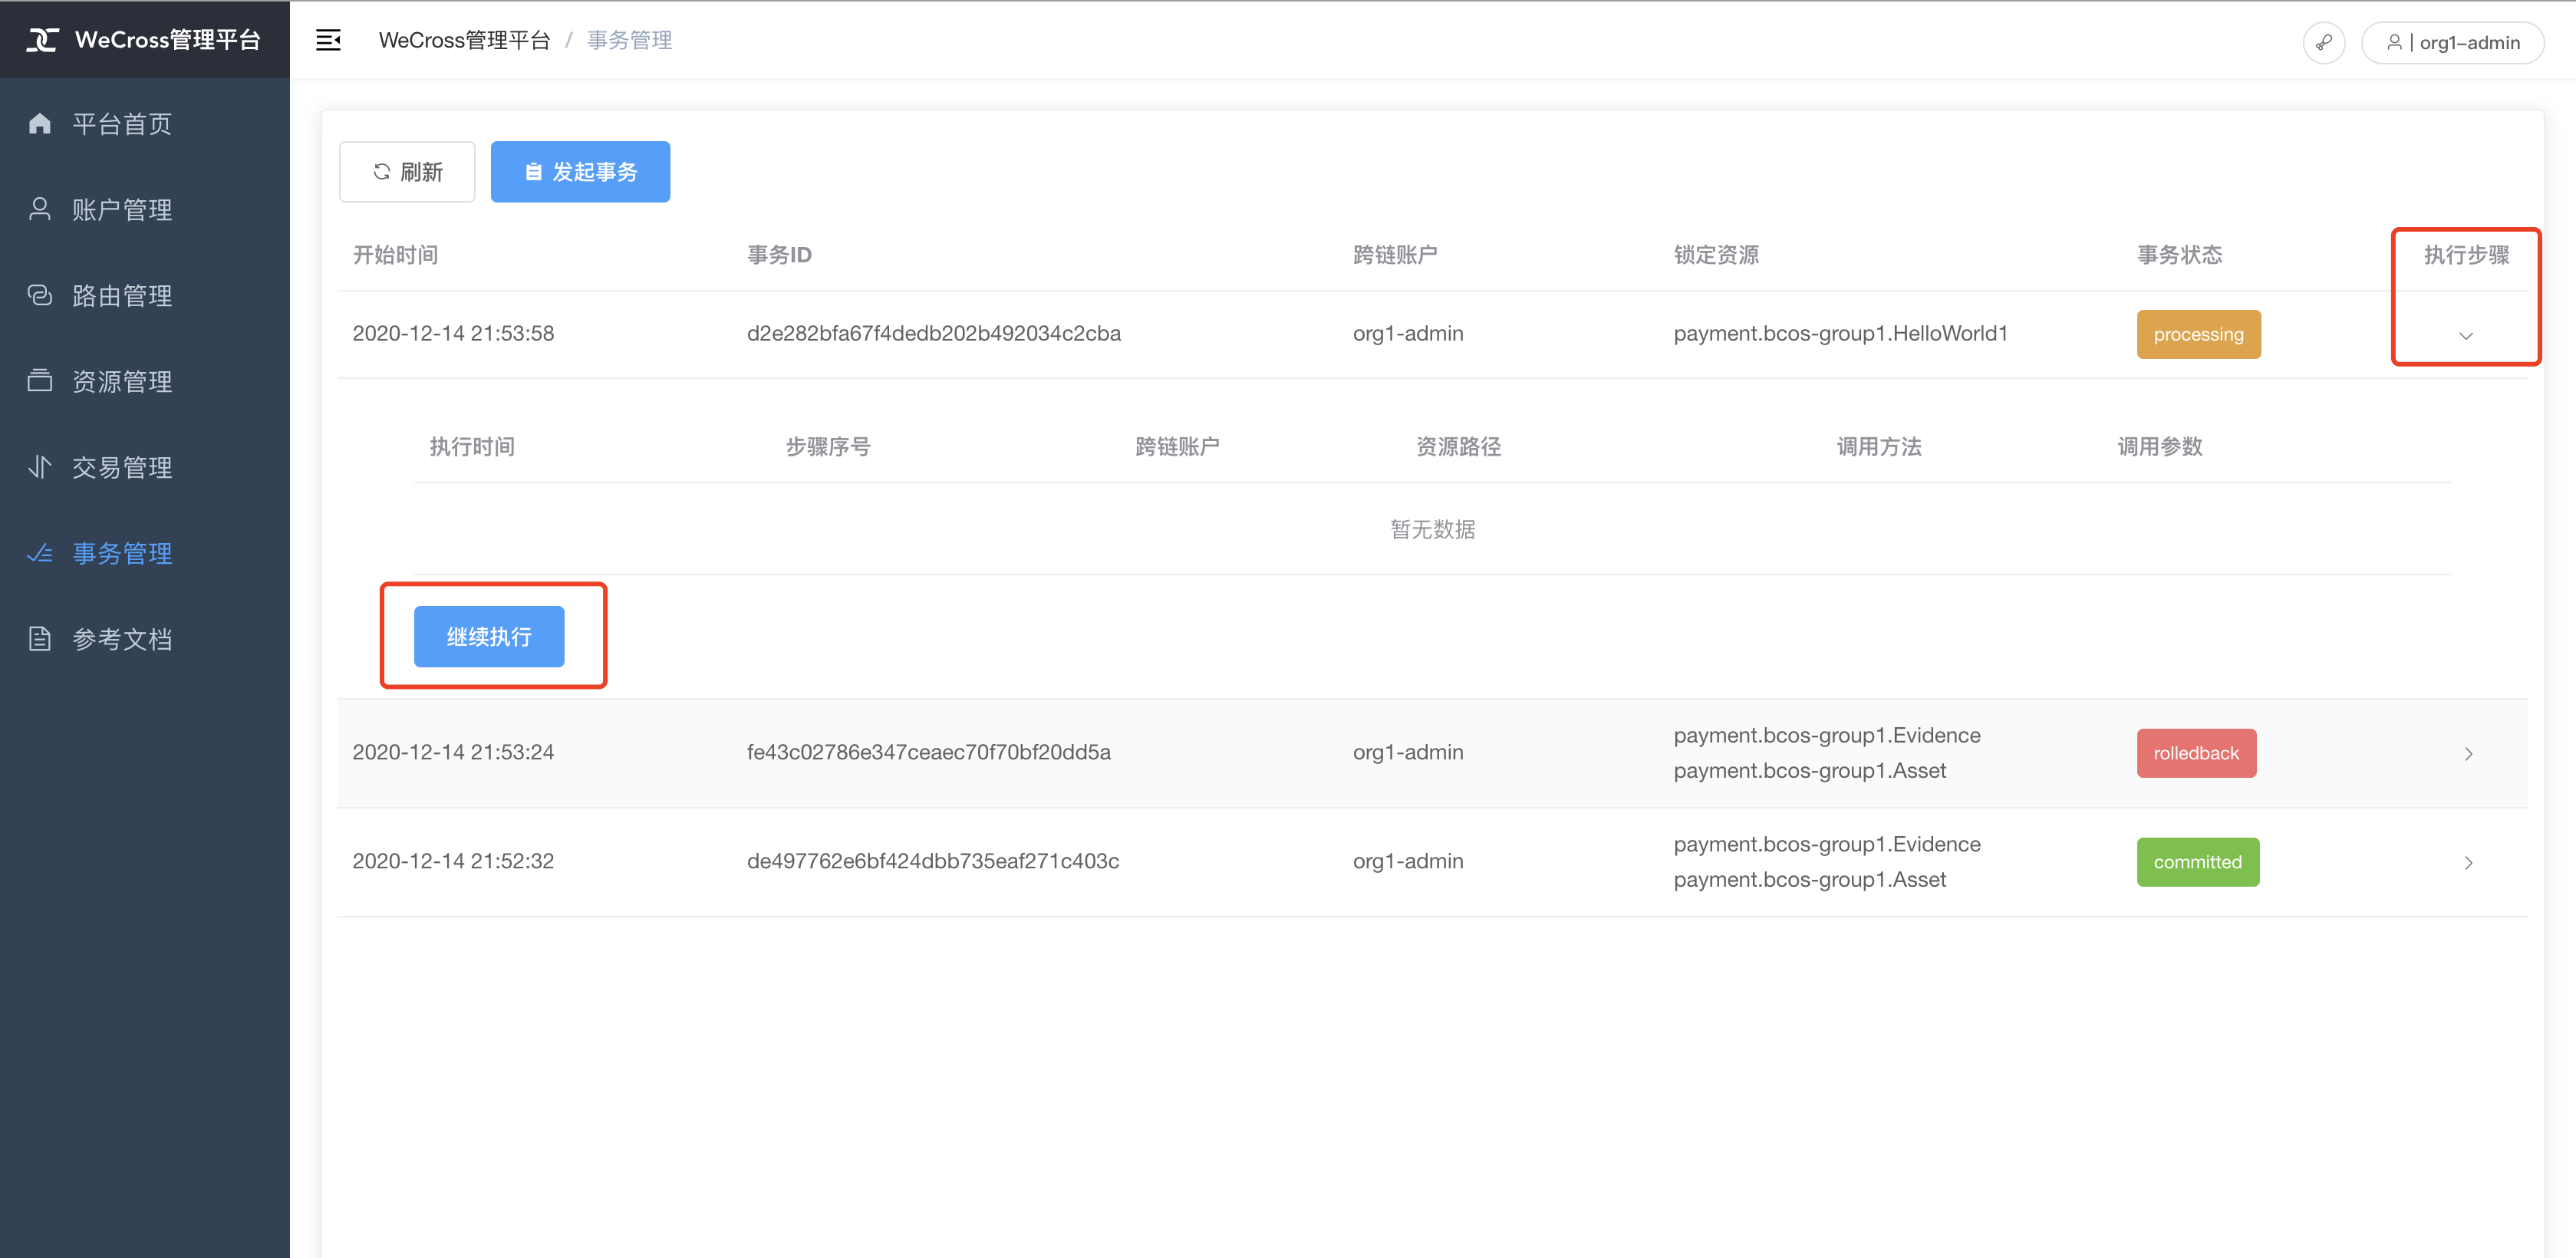Click payment.bcos-group1.Evidence in the rolledback row

(x=1827, y=735)
